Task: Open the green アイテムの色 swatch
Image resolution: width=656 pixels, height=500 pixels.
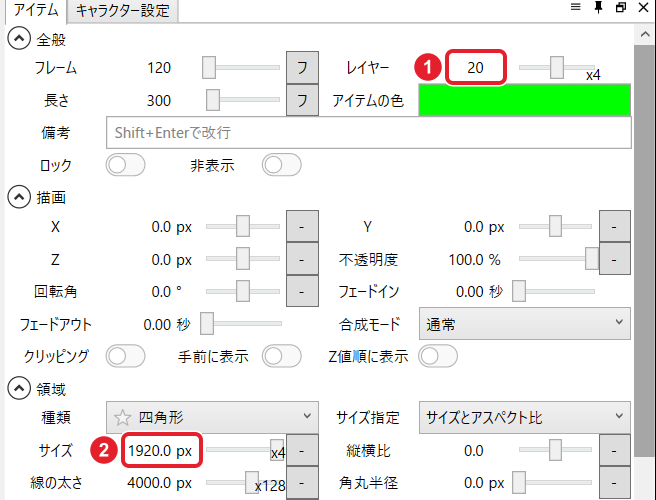Action: point(525,100)
